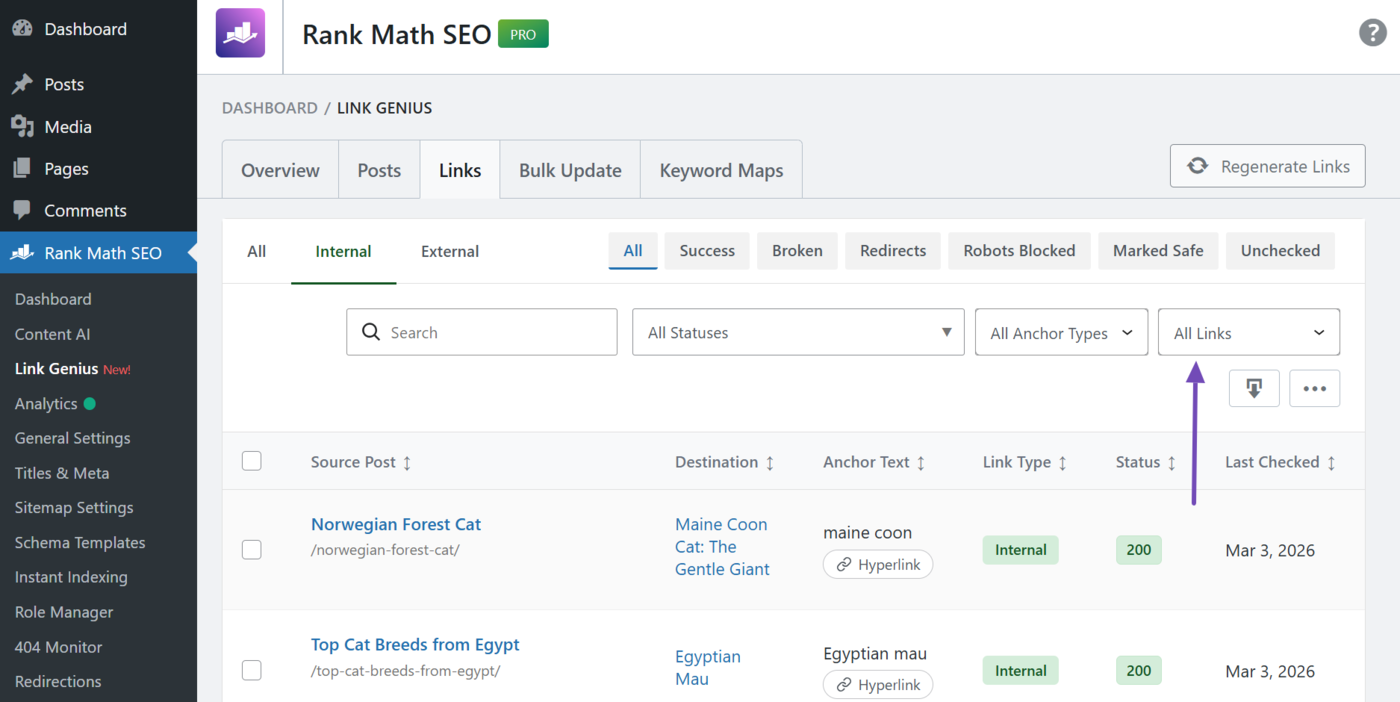Check the select-all checkbox in table header
Image resolution: width=1400 pixels, height=702 pixels.
[251, 461]
